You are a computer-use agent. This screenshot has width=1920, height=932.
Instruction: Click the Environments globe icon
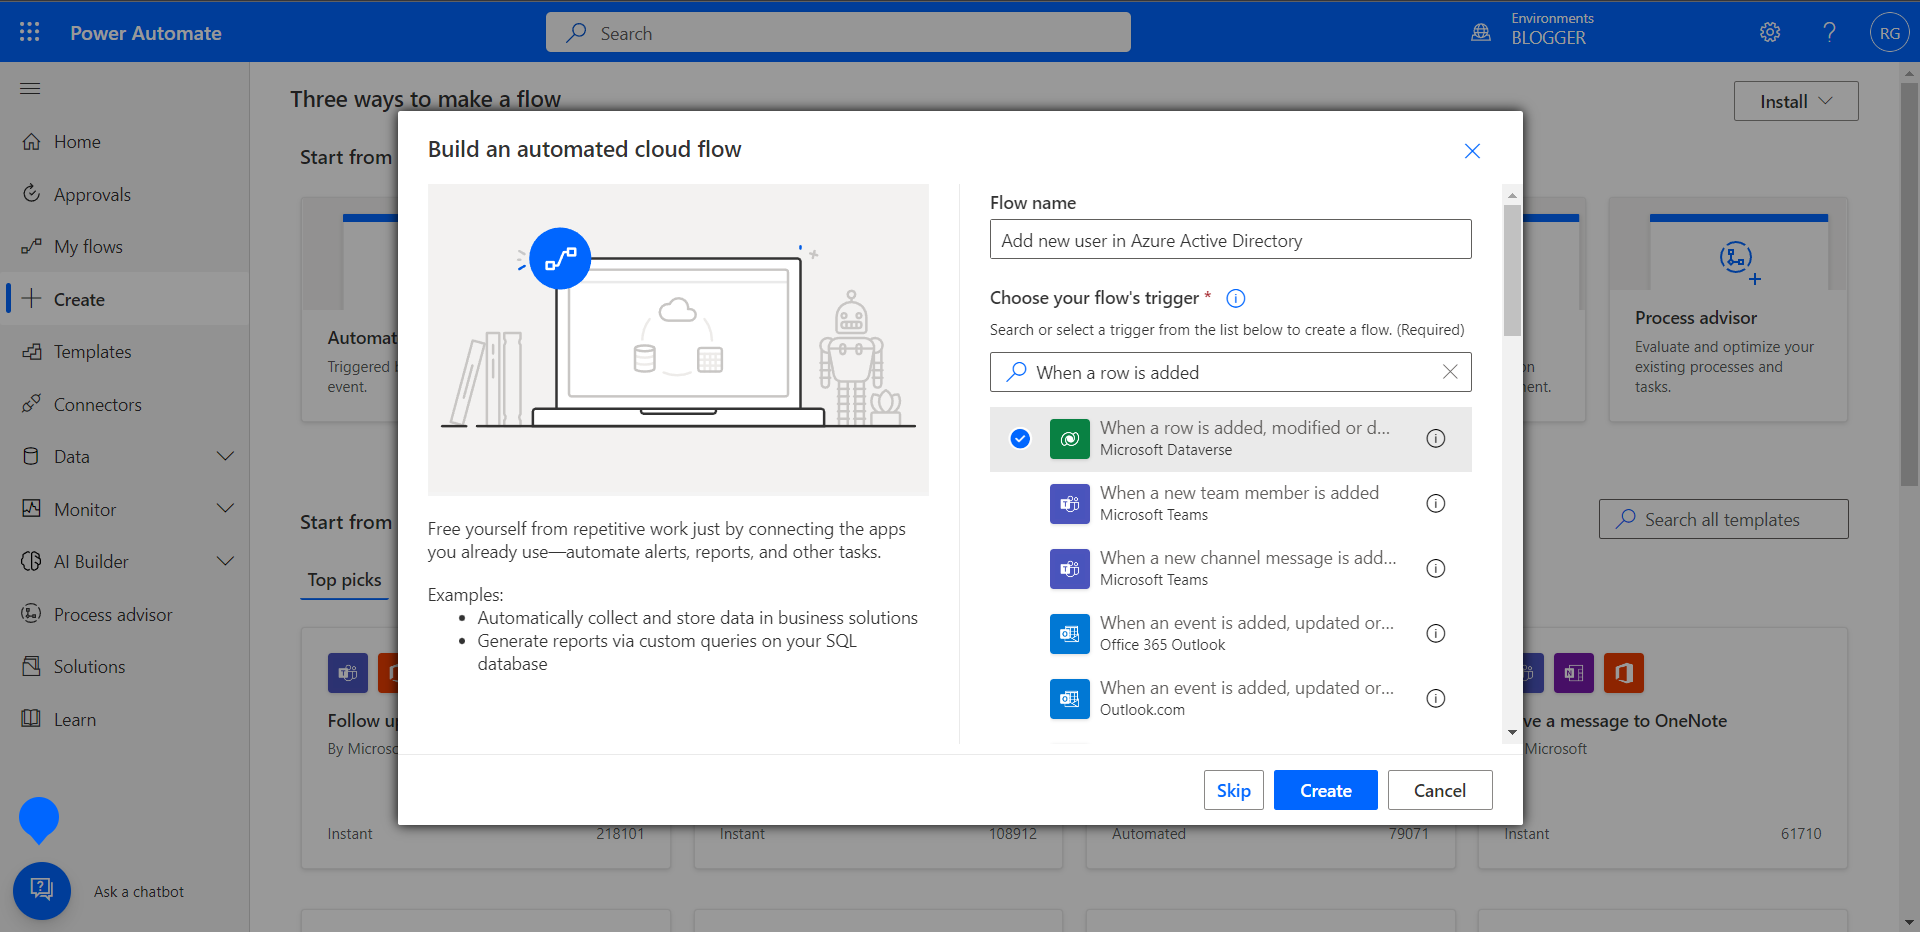[x=1481, y=33]
